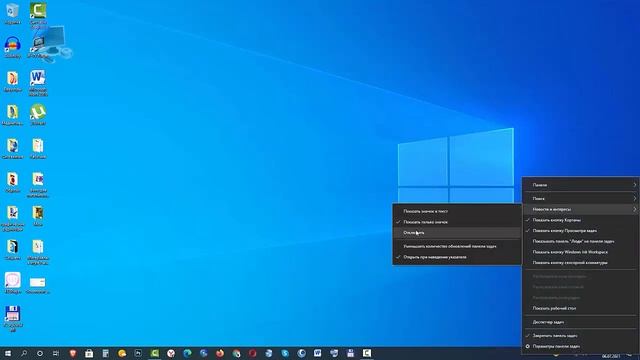
Task: Toggle 'Закрепить панель задач' lock option
Action: coord(580,336)
